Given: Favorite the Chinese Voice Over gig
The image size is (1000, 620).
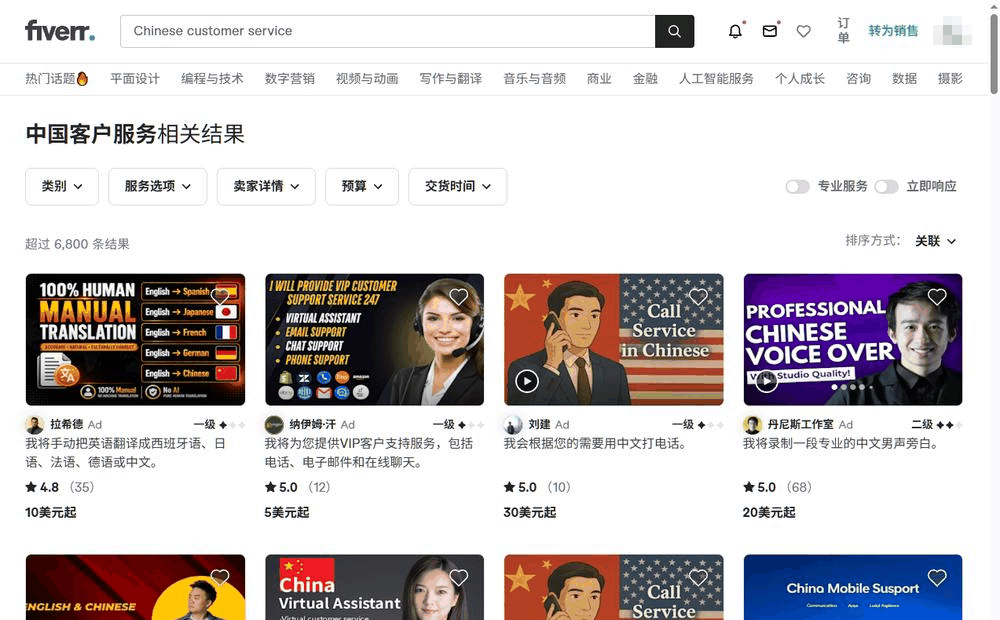Looking at the screenshot, I should pos(937,297).
